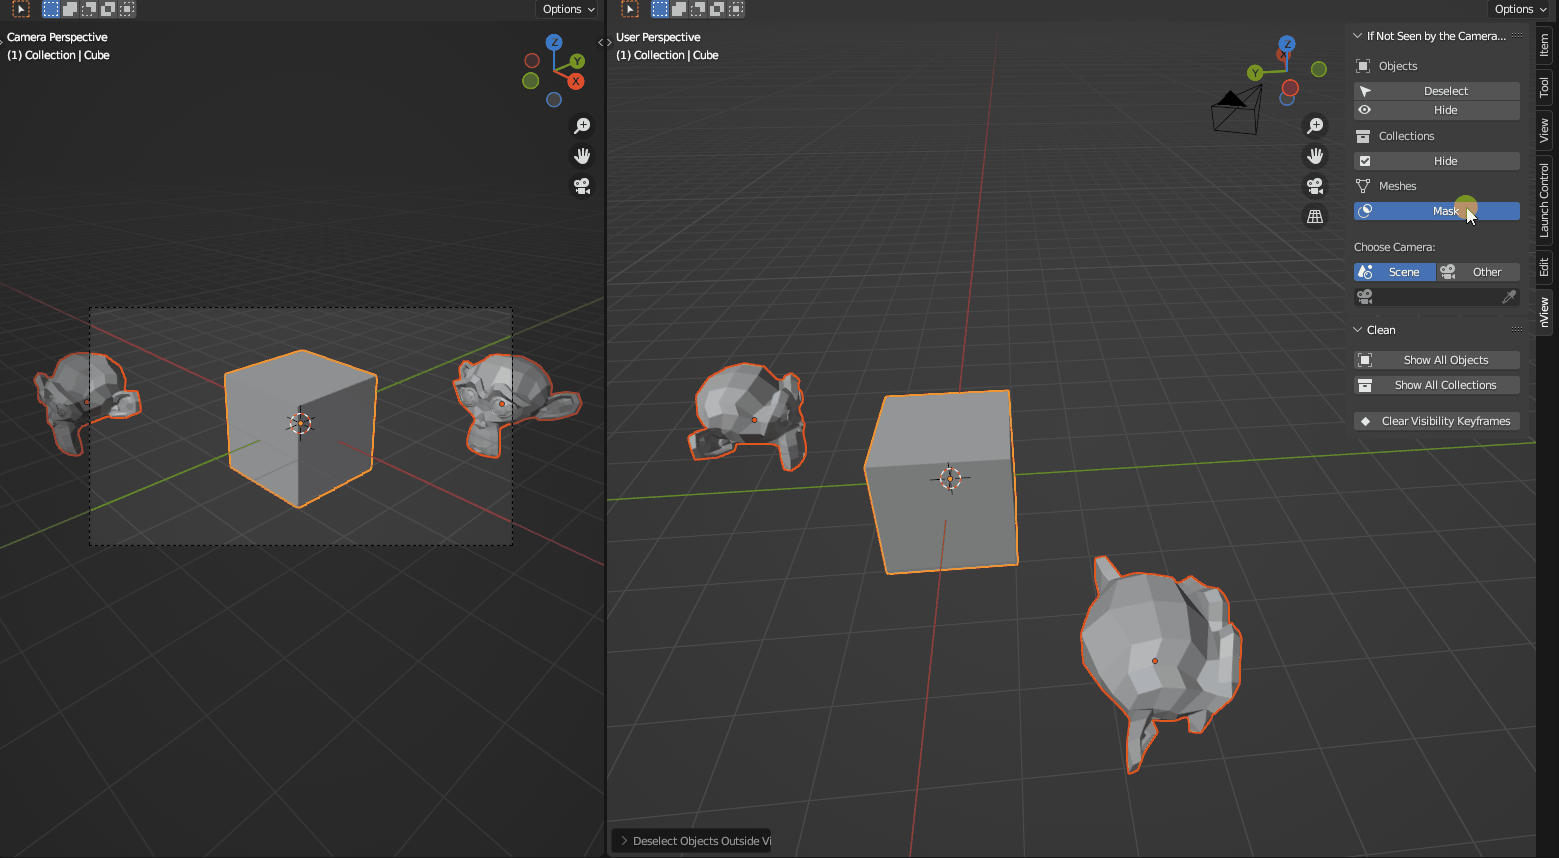Click the pan hand icon in right viewport

tap(1315, 156)
